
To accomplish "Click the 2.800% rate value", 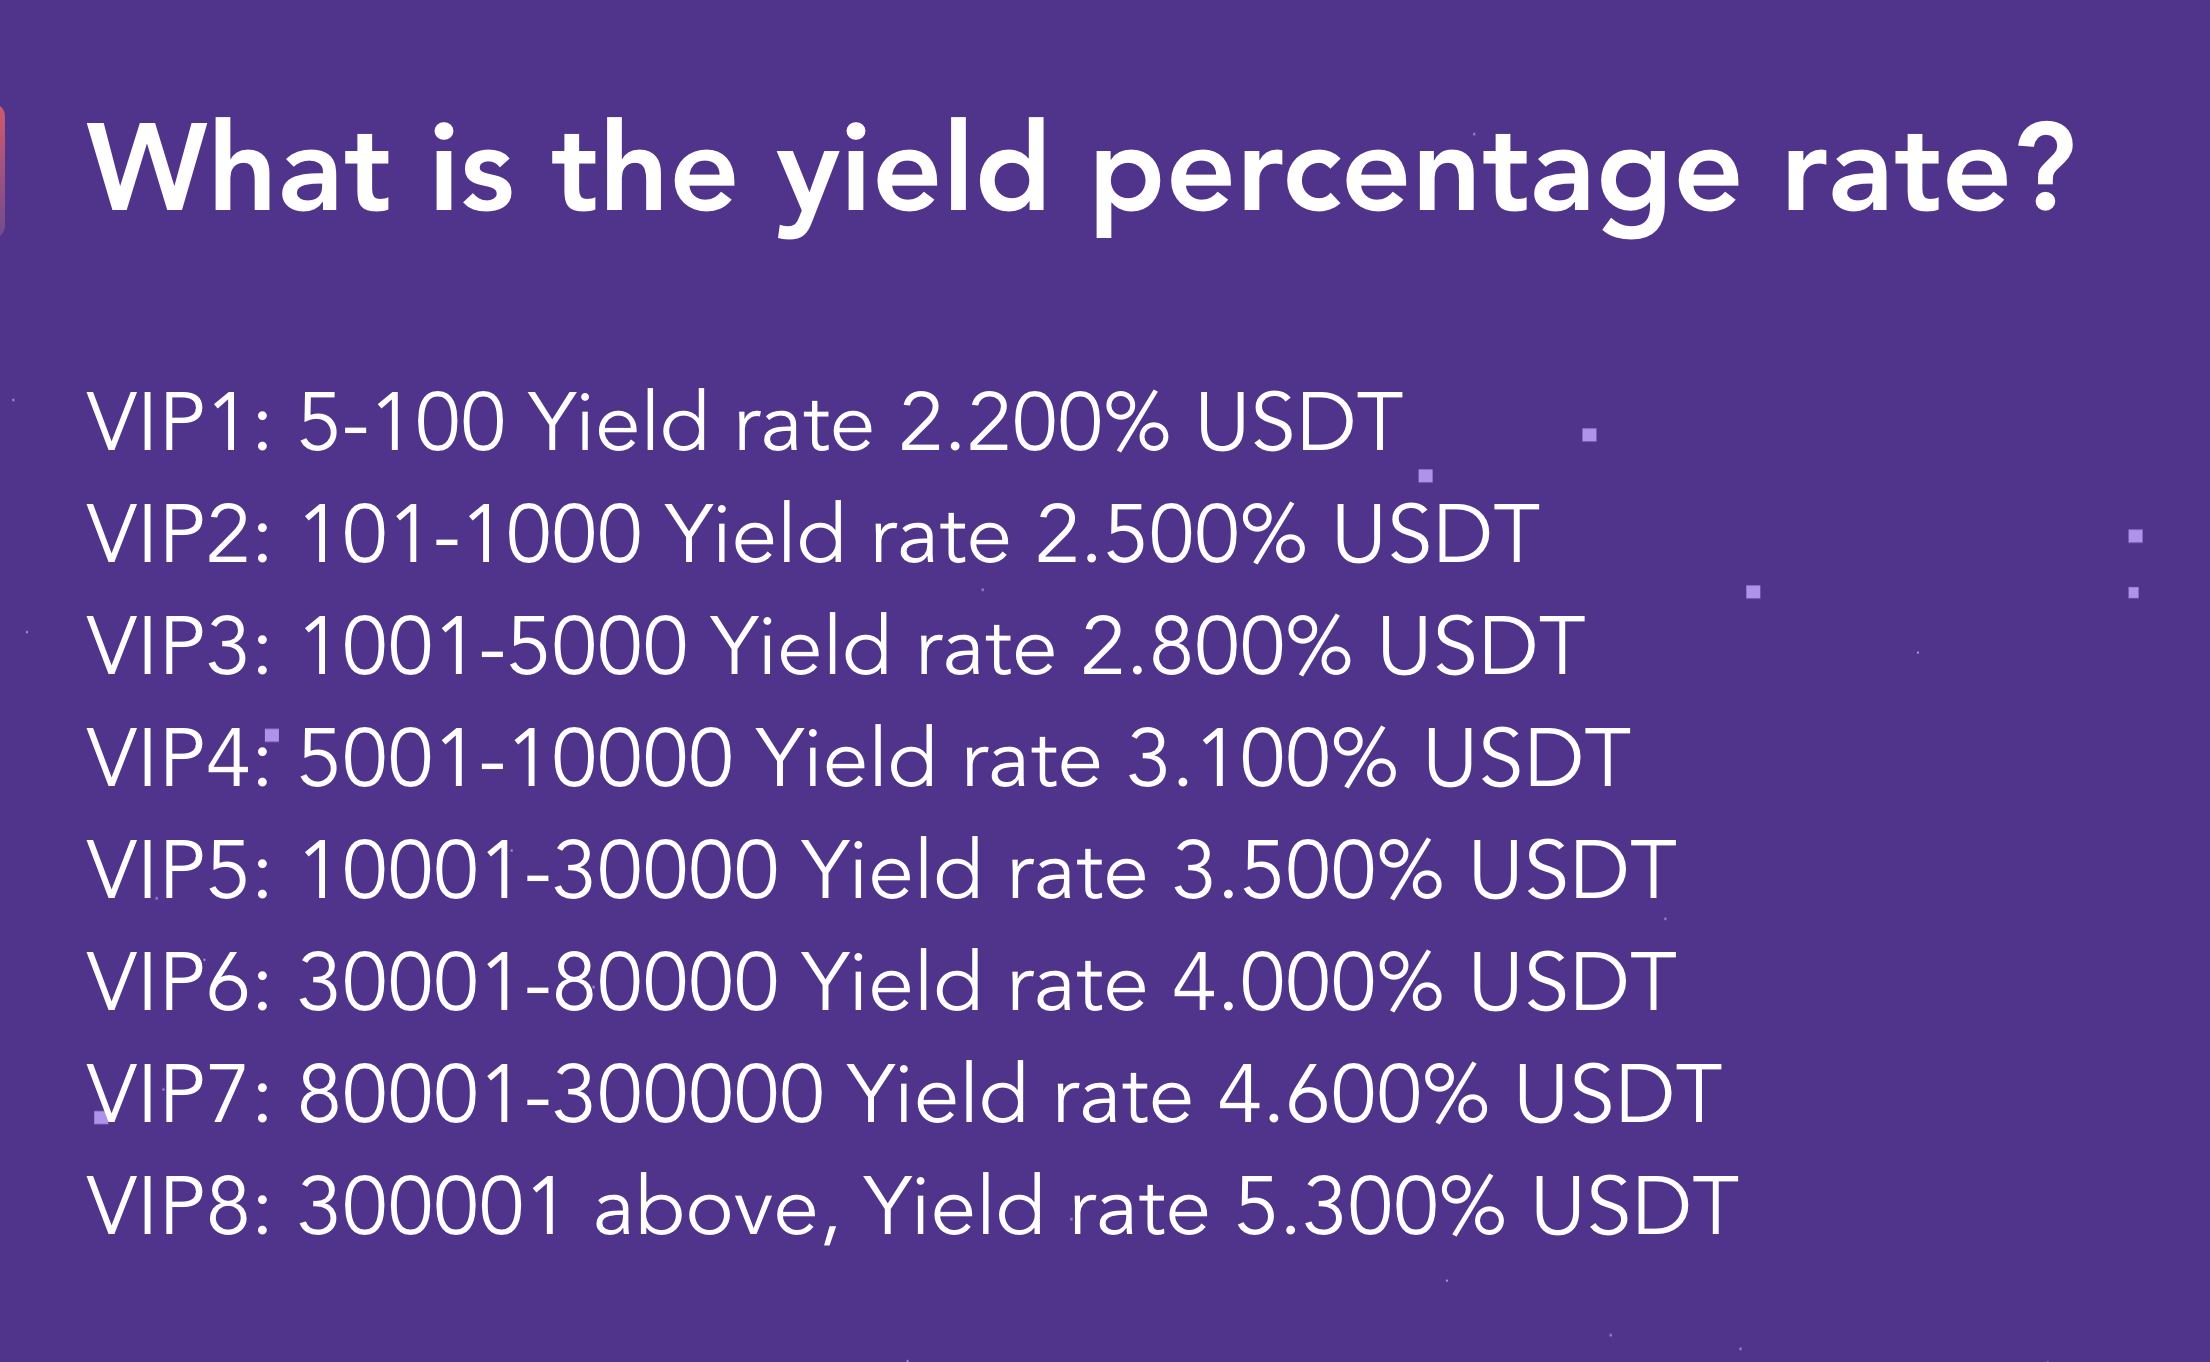I will pyautogui.click(x=1217, y=646).
